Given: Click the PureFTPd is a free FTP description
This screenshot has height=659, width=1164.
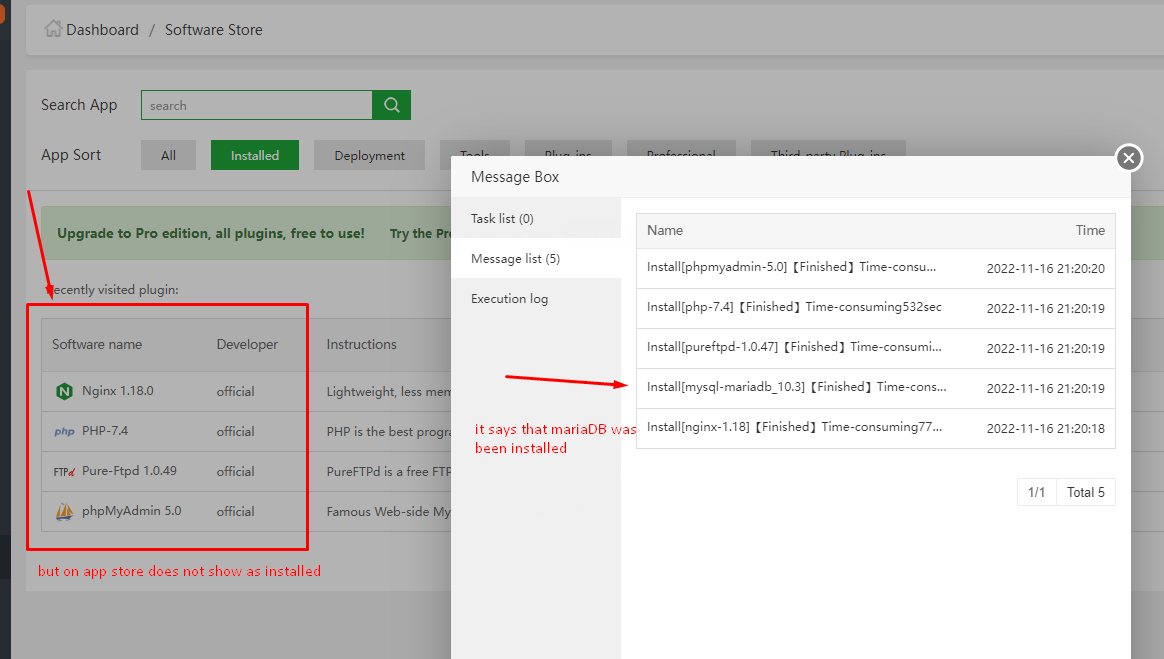Looking at the screenshot, I should click(388, 471).
